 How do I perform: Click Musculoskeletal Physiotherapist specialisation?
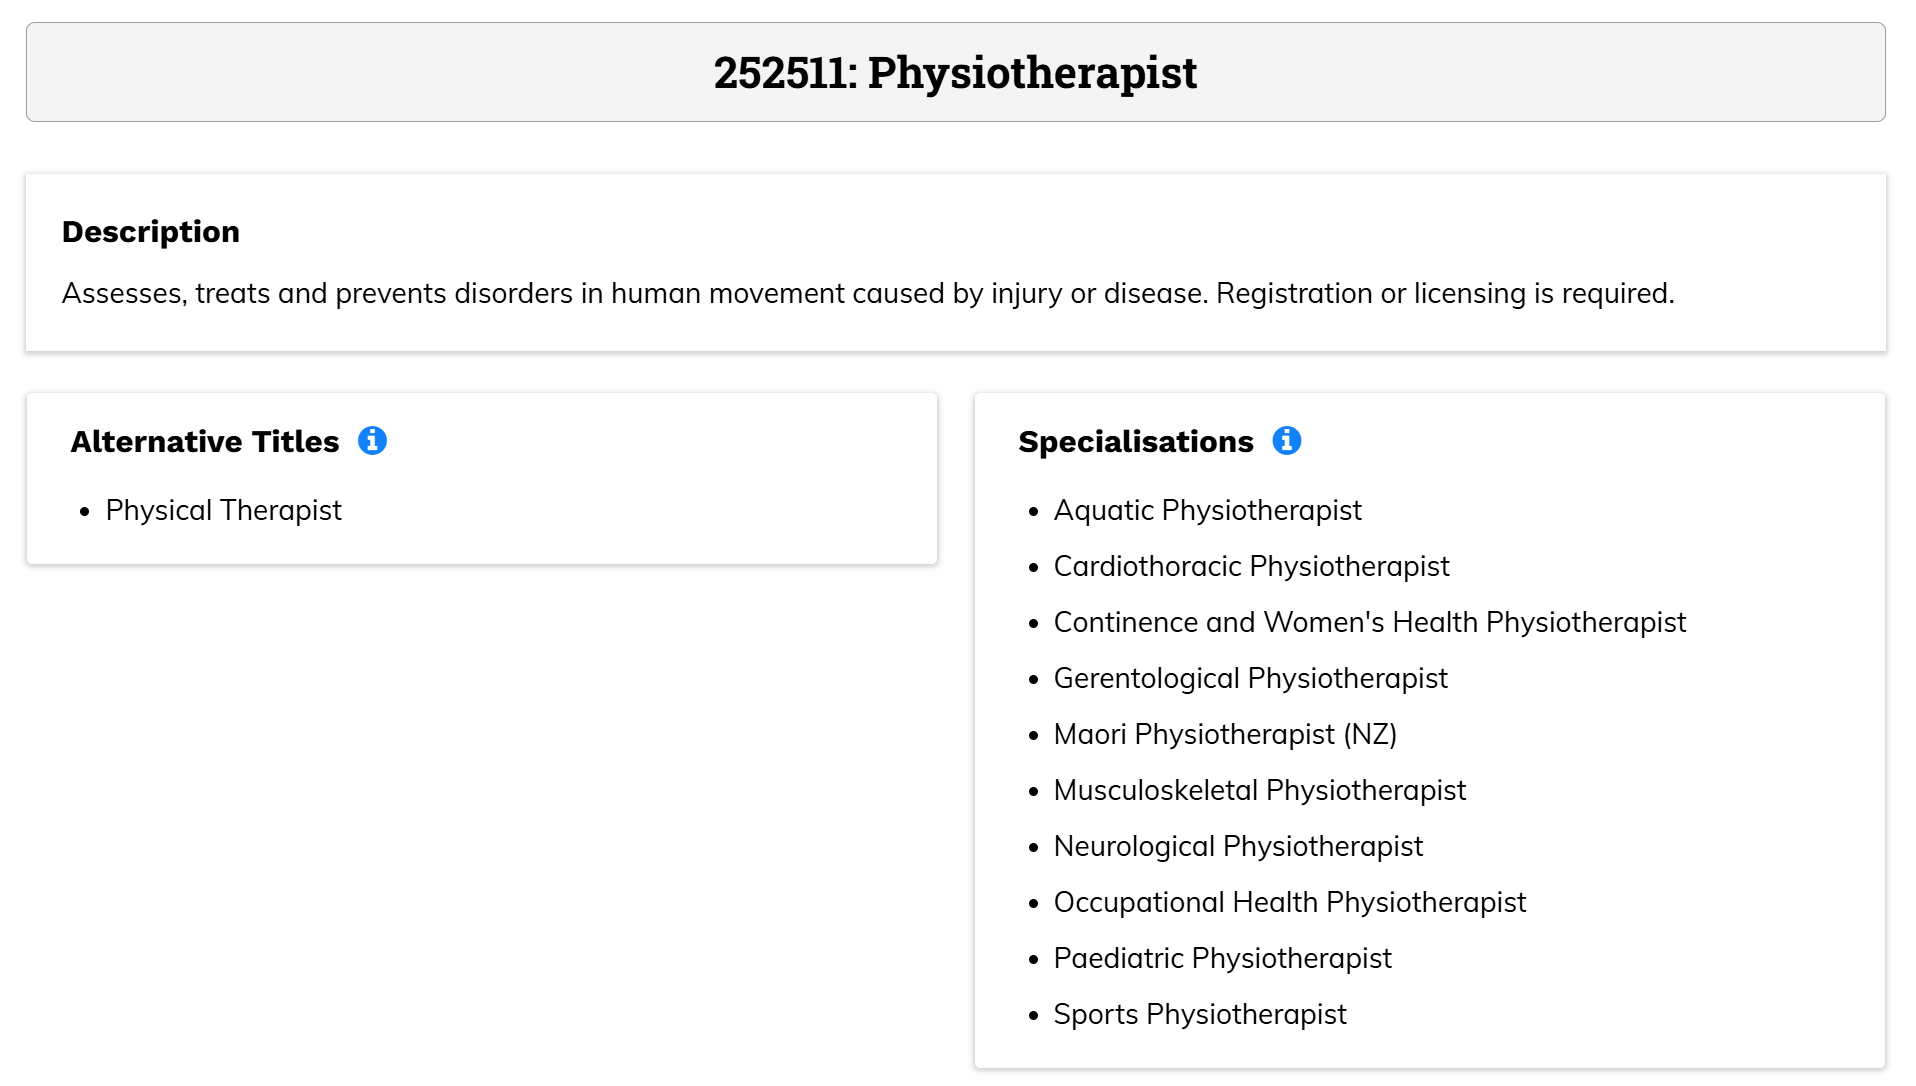pos(1259,791)
